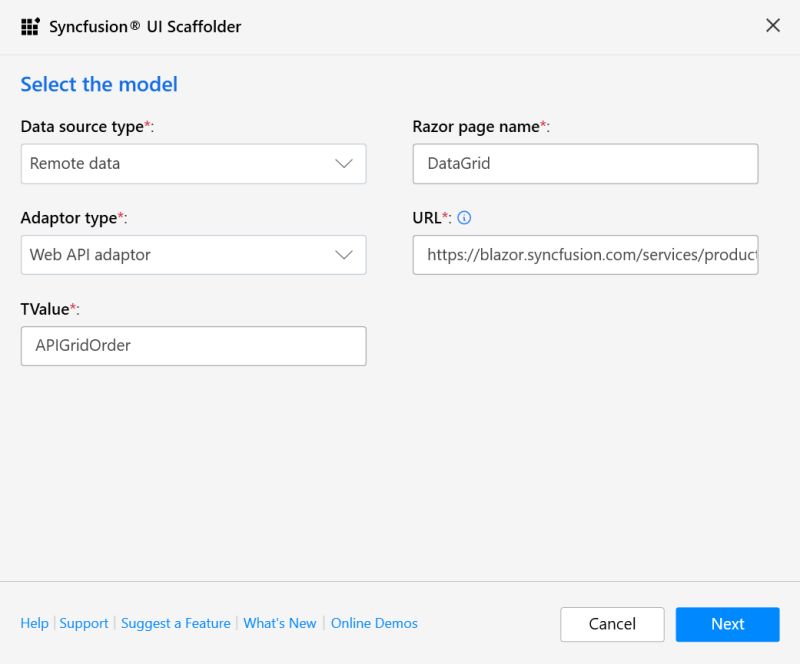The height and width of the screenshot is (664, 800).
Task: Click inside the URL text box
Action: pyautogui.click(x=585, y=255)
